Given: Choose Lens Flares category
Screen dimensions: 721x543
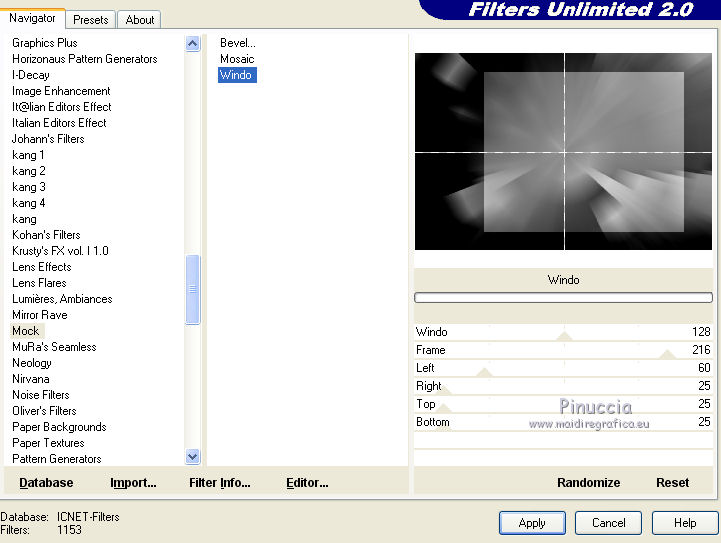Looking at the screenshot, I should coord(39,283).
